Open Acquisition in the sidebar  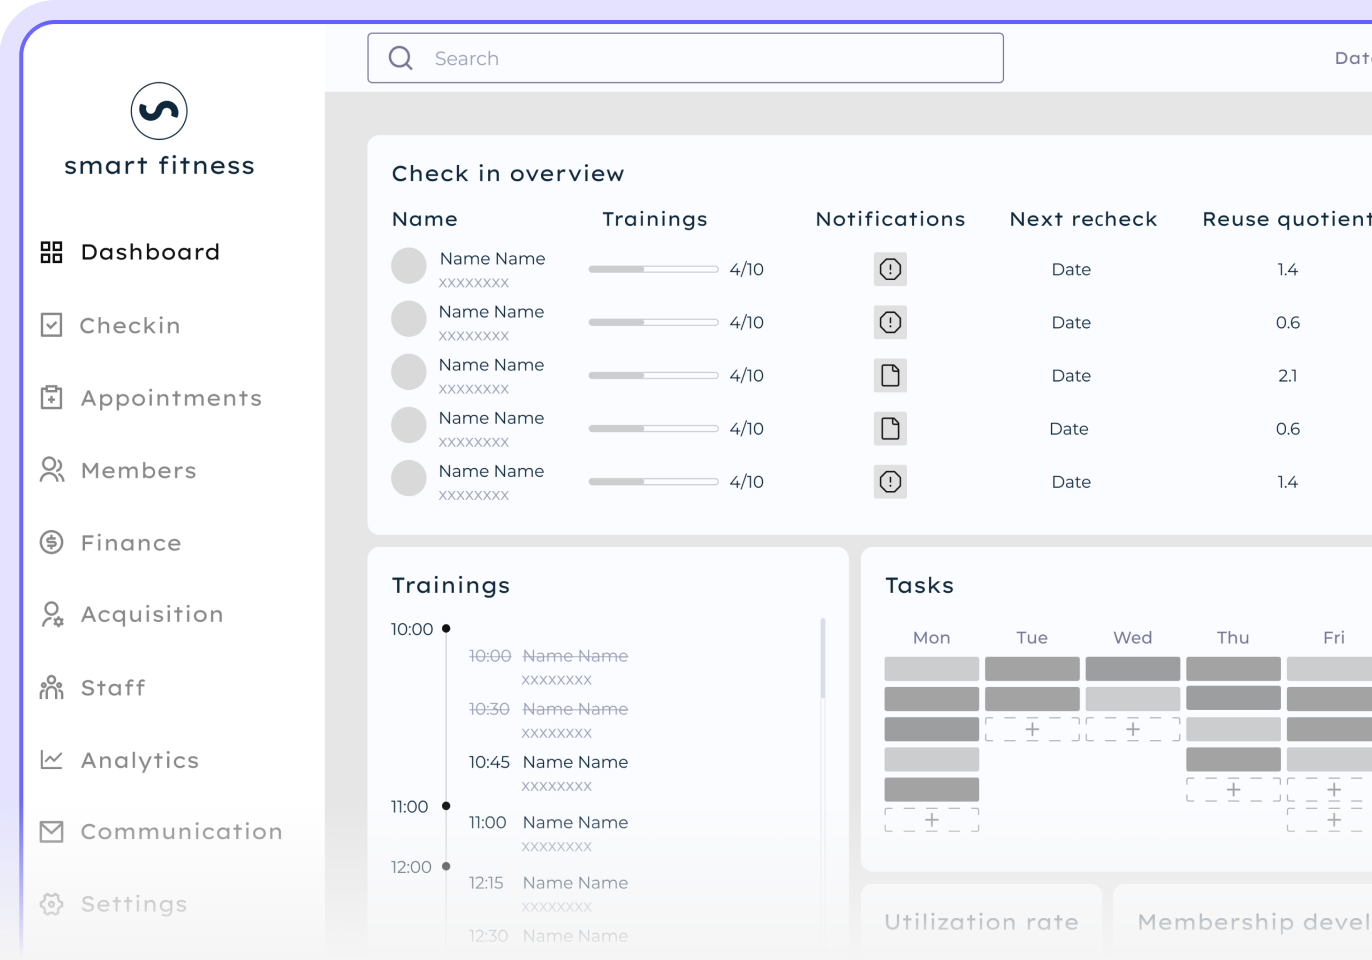tap(152, 614)
